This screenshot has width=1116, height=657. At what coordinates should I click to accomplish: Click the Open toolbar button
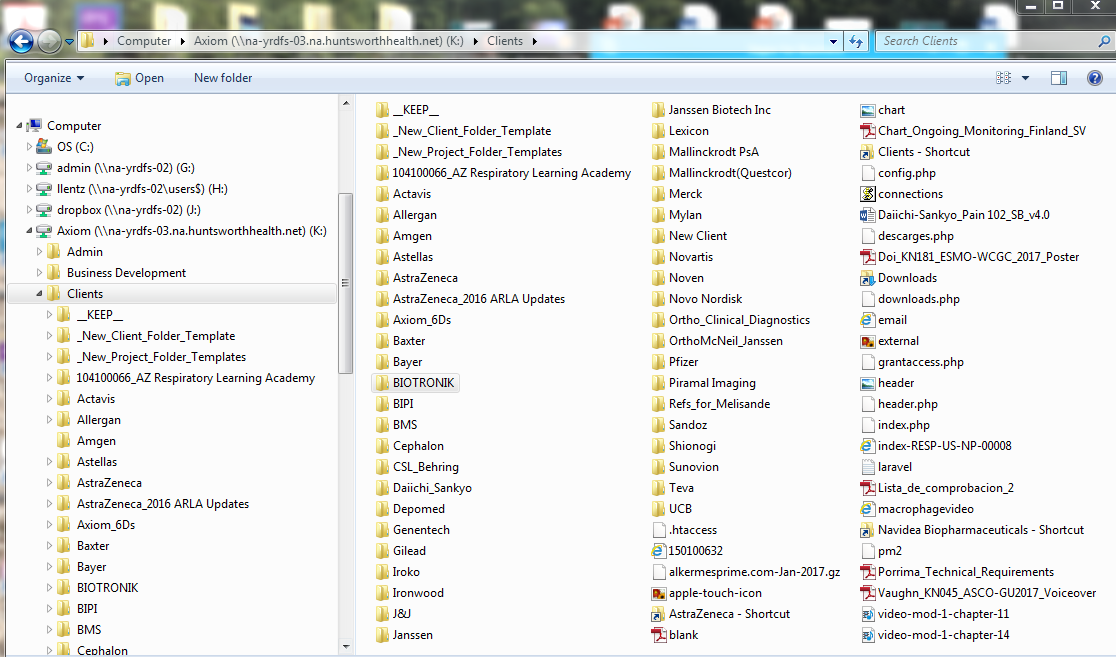click(x=140, y=78)
